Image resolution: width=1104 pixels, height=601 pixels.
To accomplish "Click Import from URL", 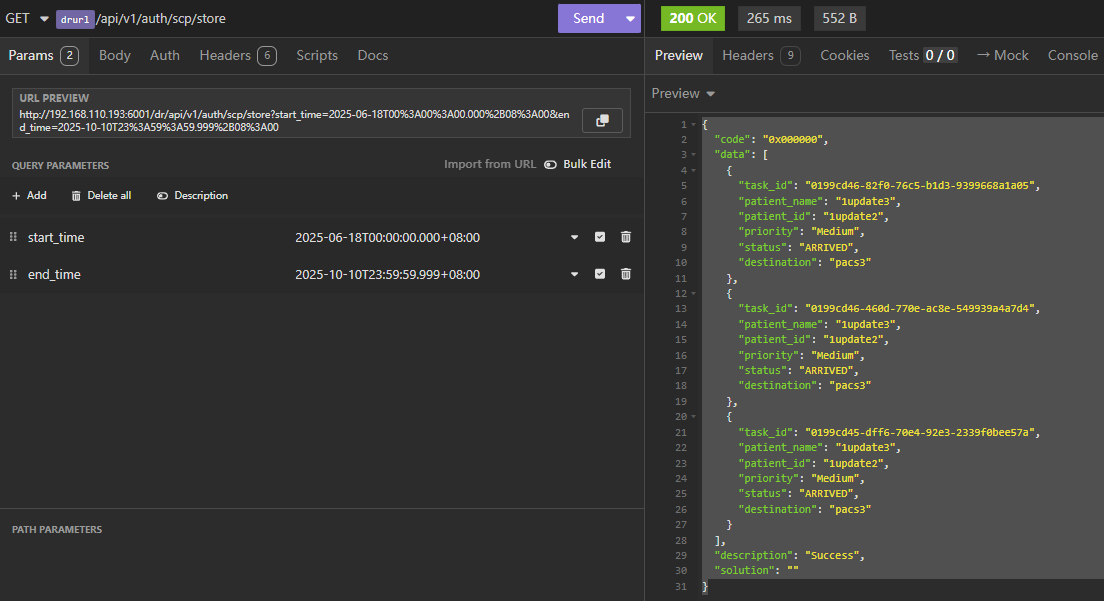I will point(490,164).
